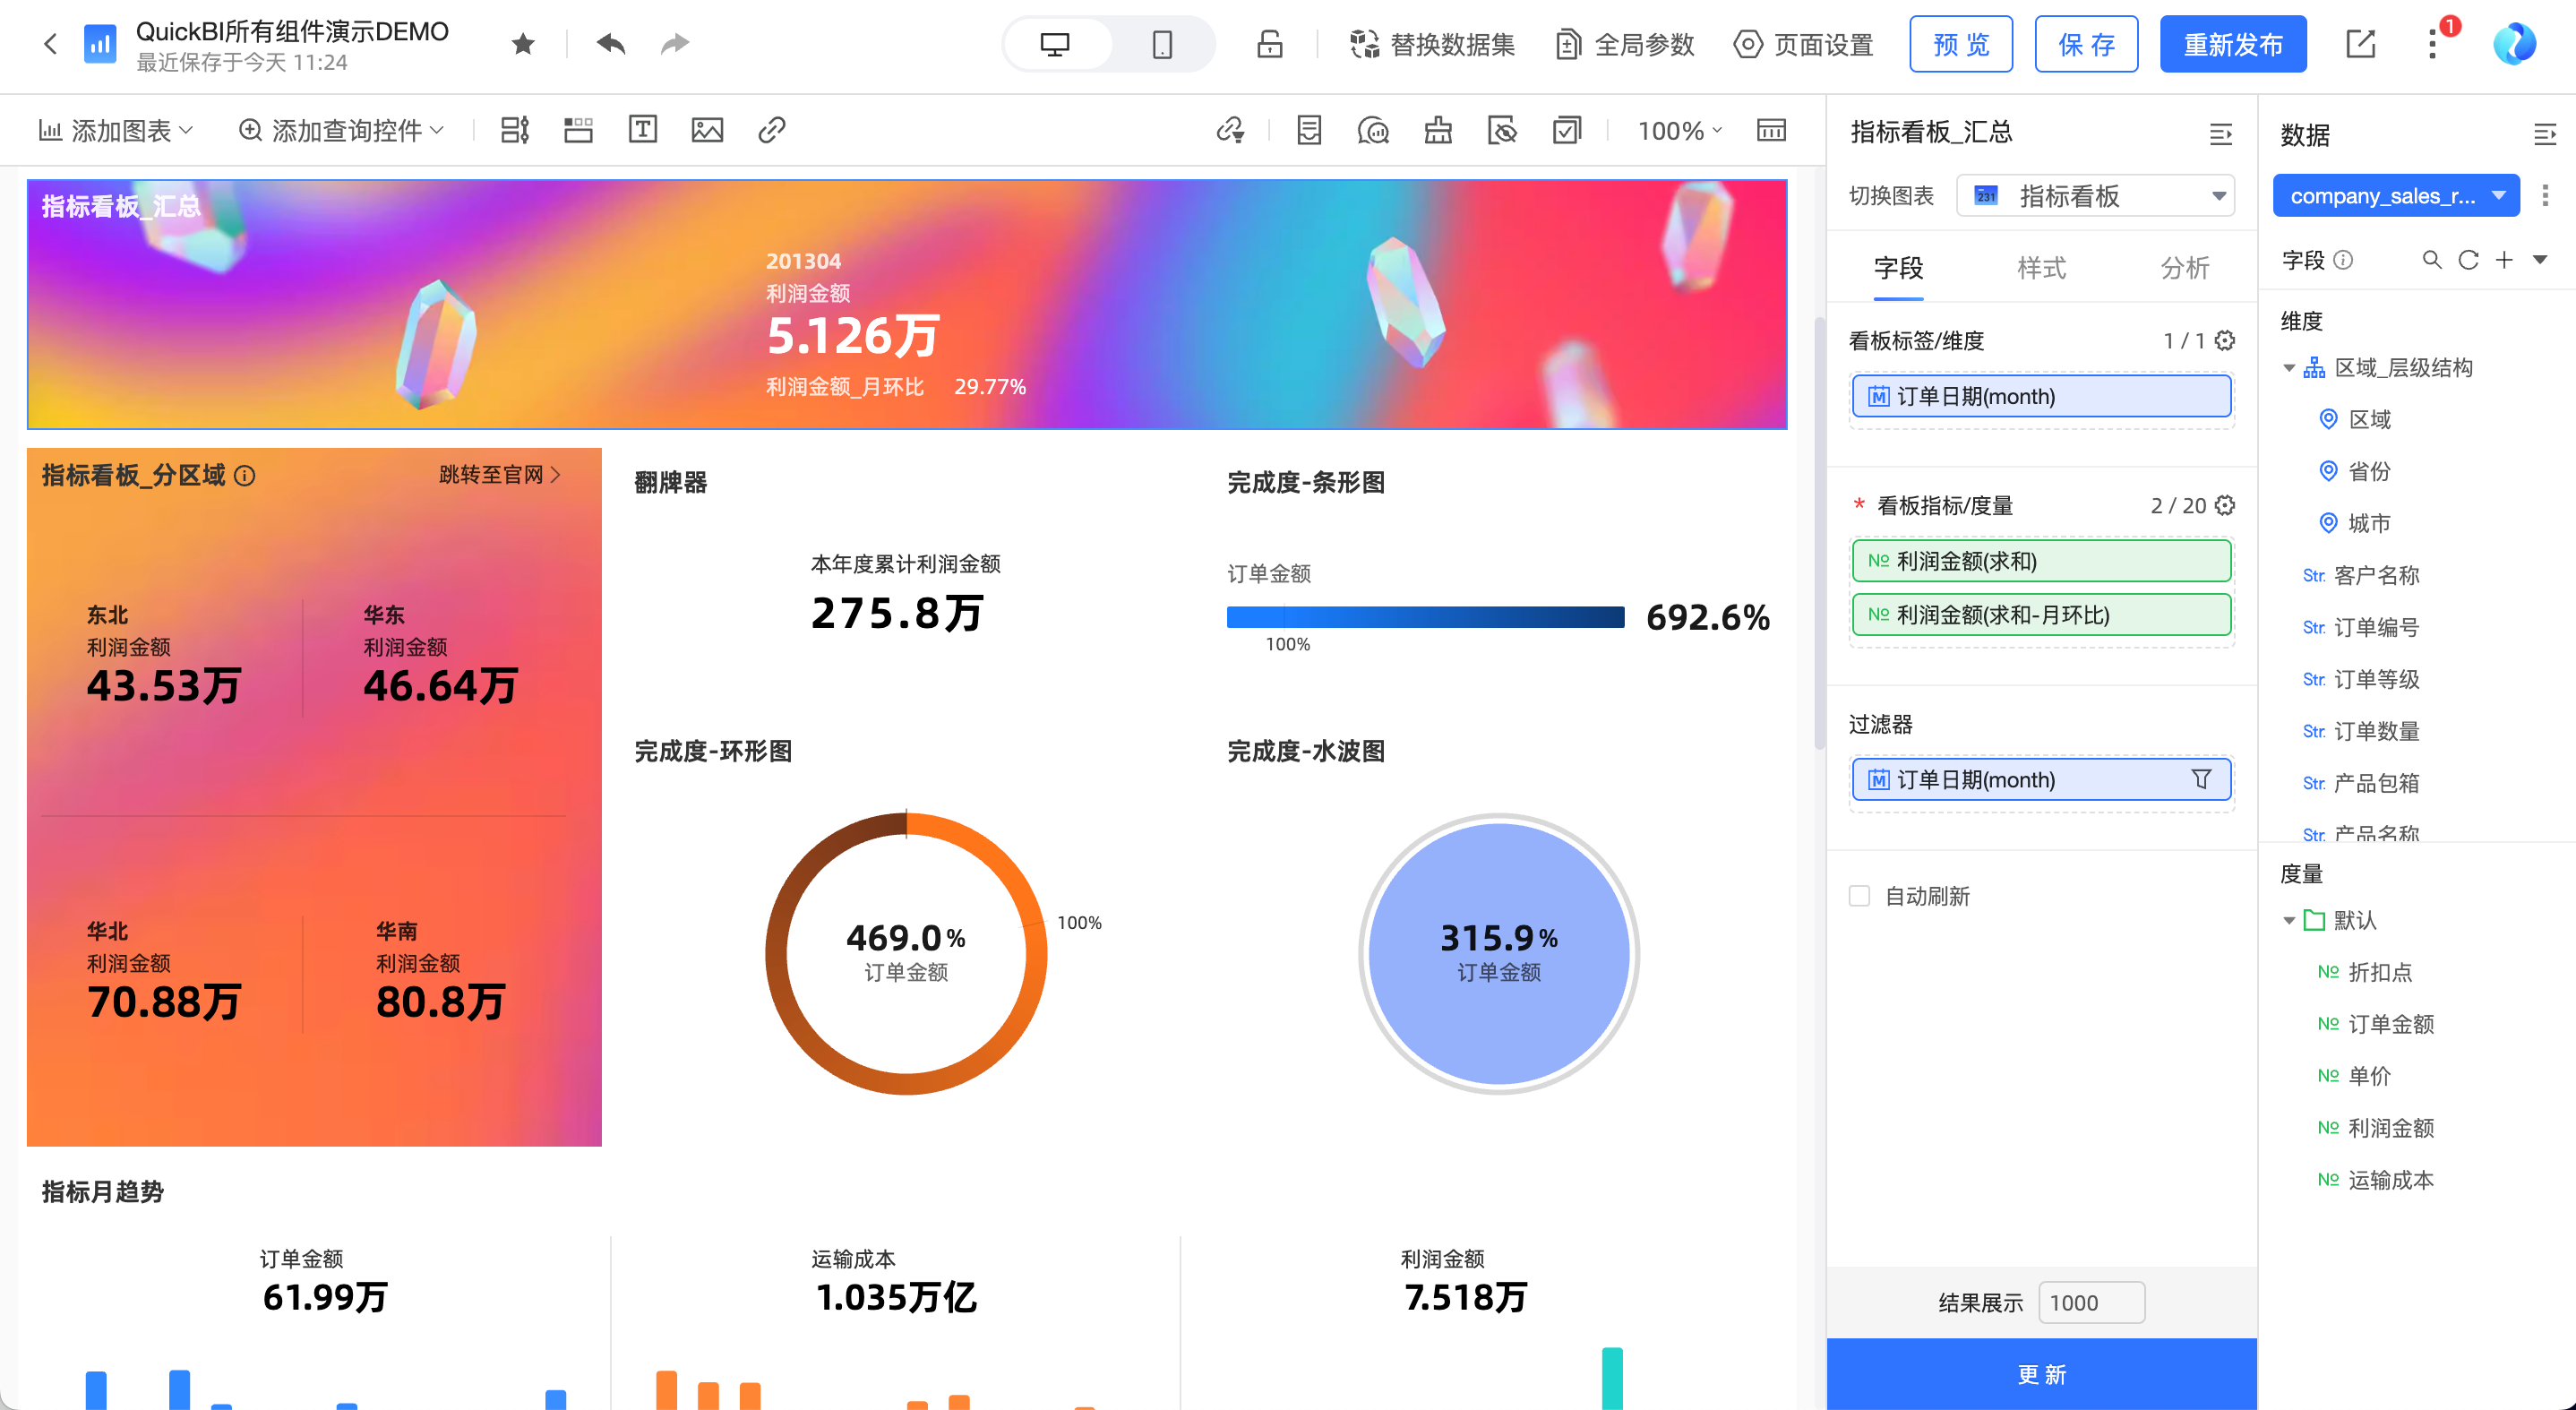Click the 更新 button
2576x1410 pixels.
click(x=2041, y=1374)
